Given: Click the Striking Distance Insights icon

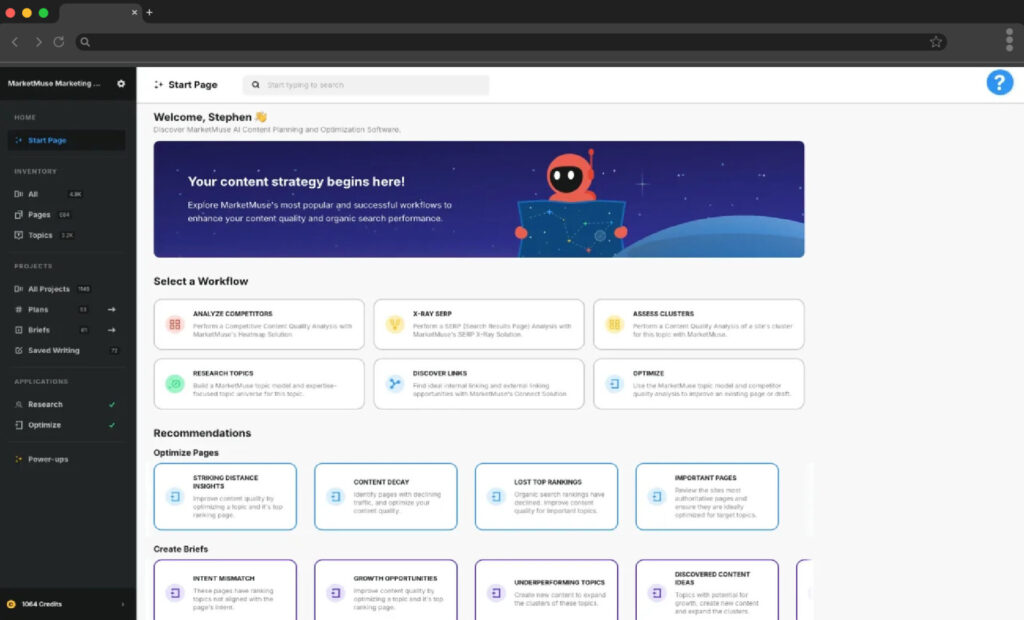Looking at the screenshot, I should [174, 497].
